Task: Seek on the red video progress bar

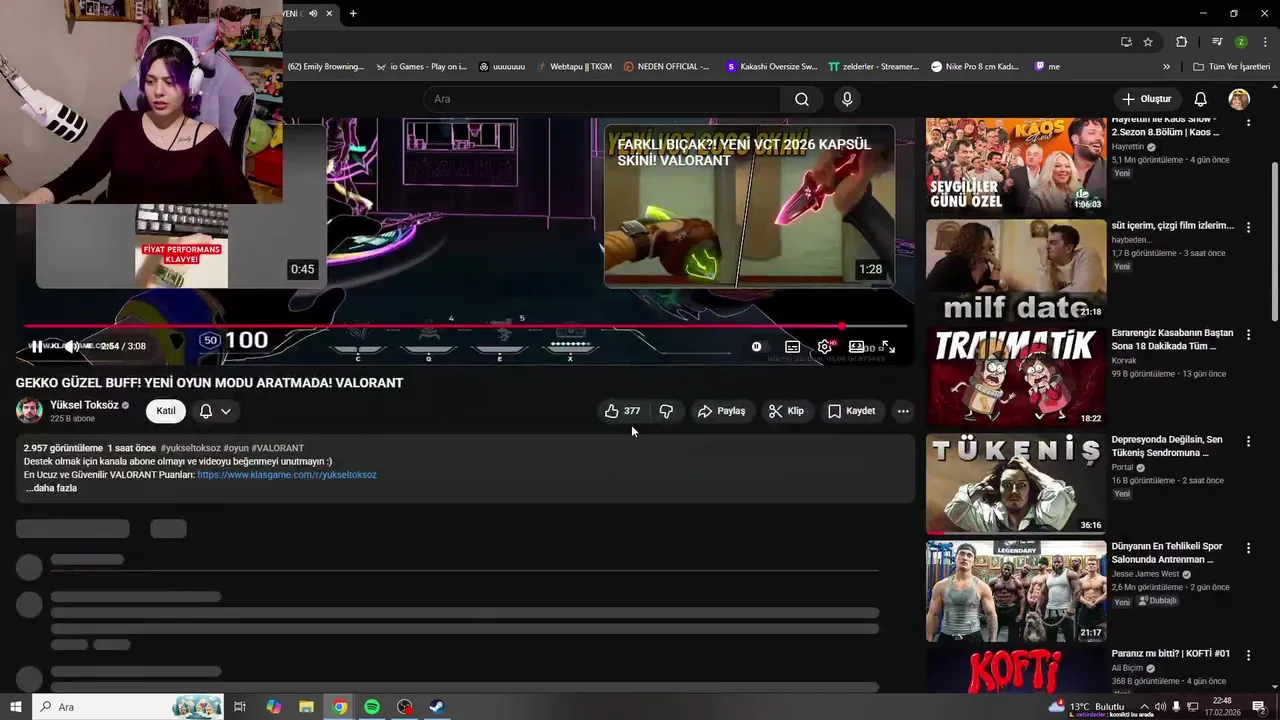Action: click(x=465, y=326)
